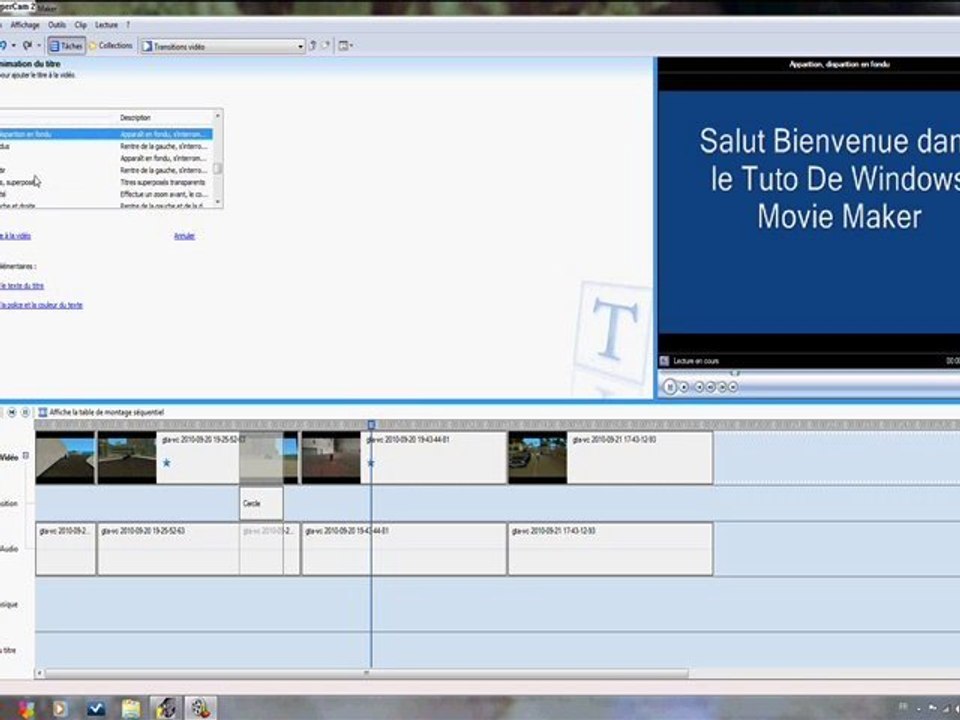Select audio clip gta-vc 2010-09-21 17-43-12-93
This screenshot has width=960, height=720.
tap(611, 549)
